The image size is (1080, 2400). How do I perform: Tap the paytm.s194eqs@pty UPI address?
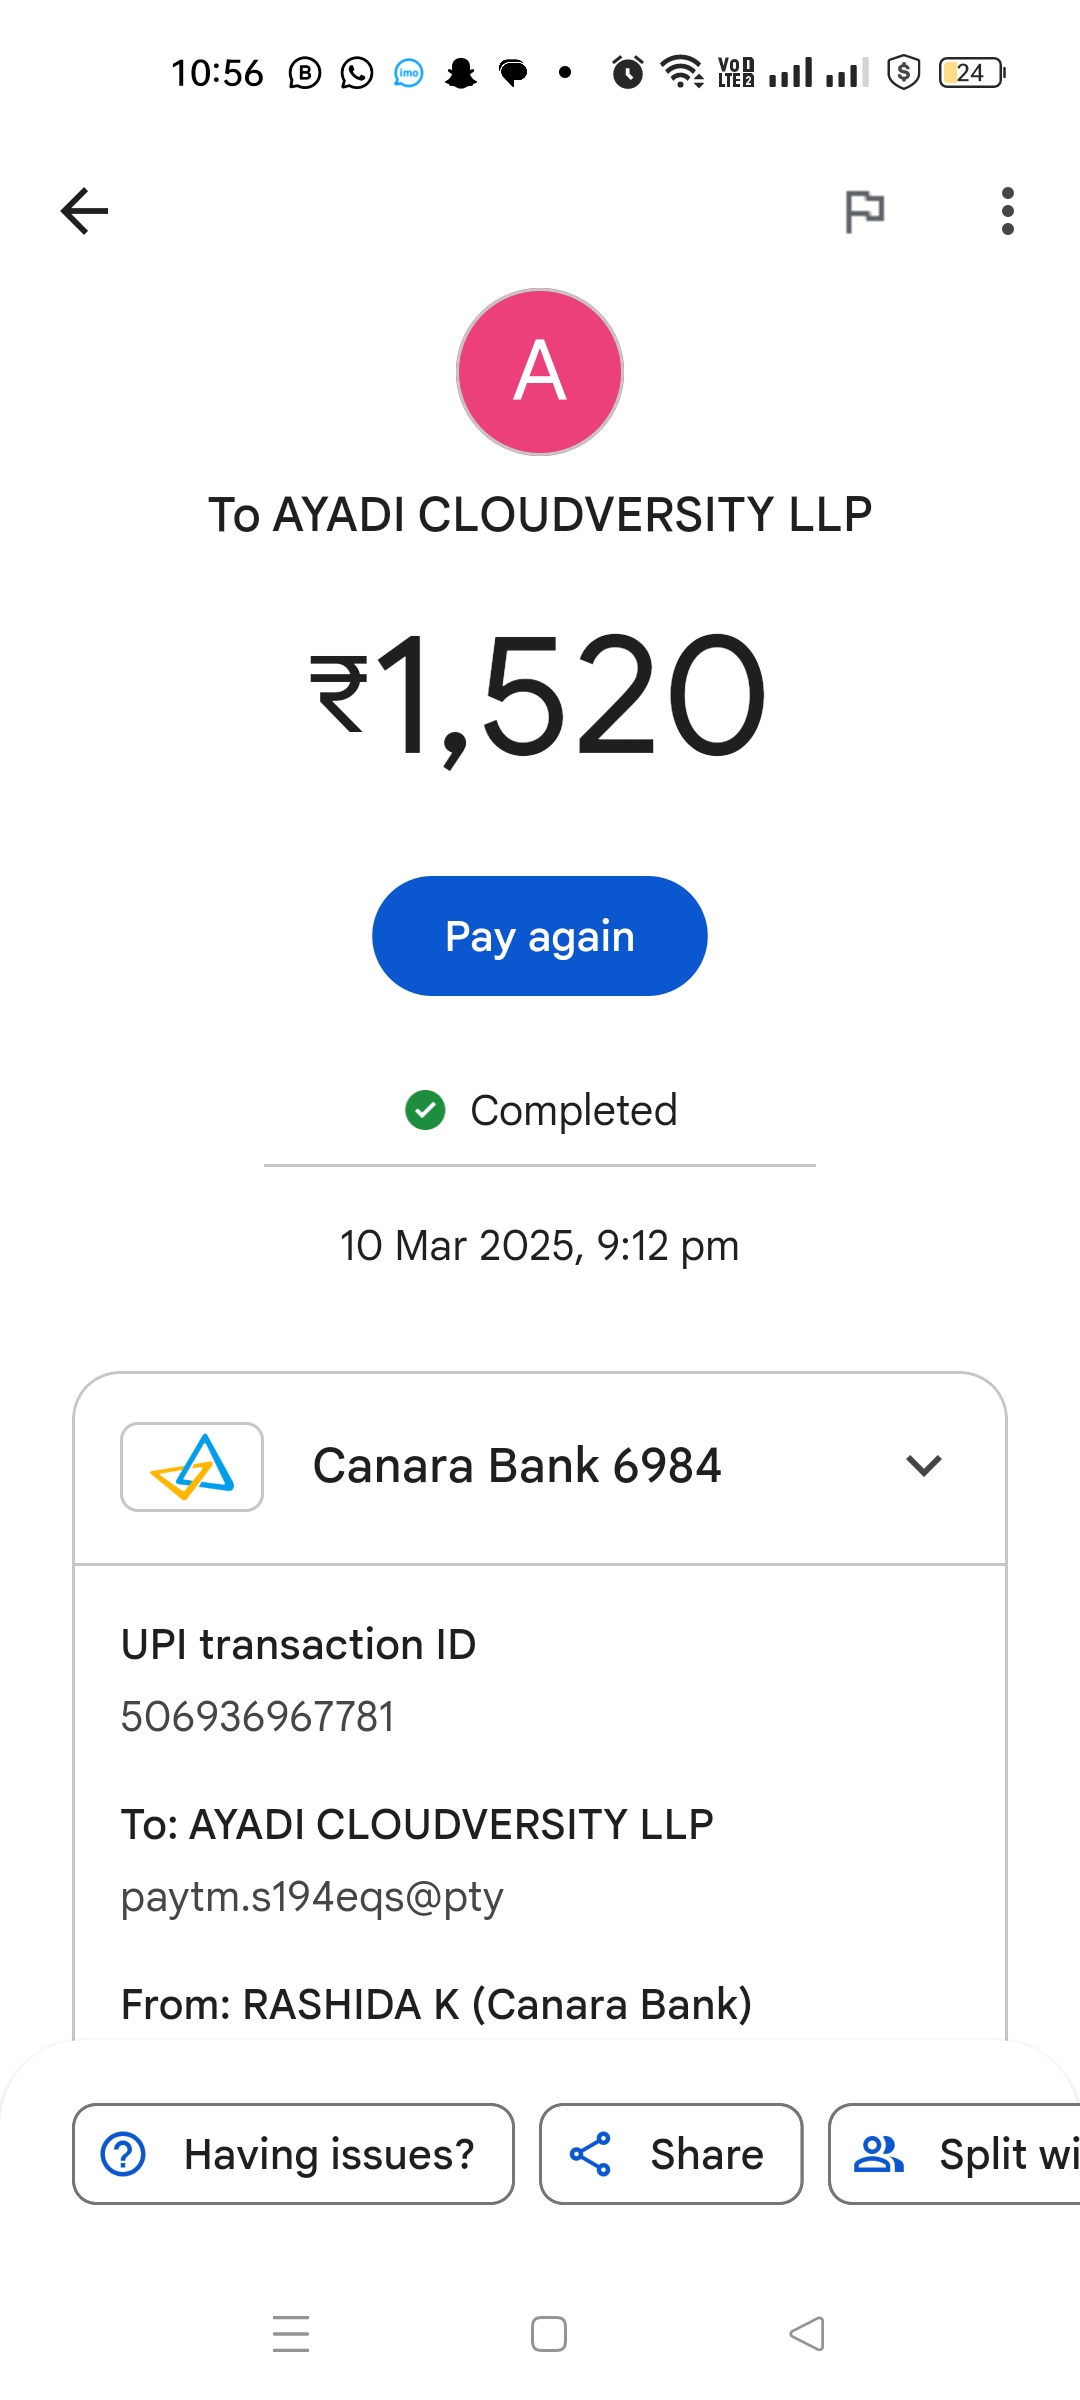[x=312, y=1897]
